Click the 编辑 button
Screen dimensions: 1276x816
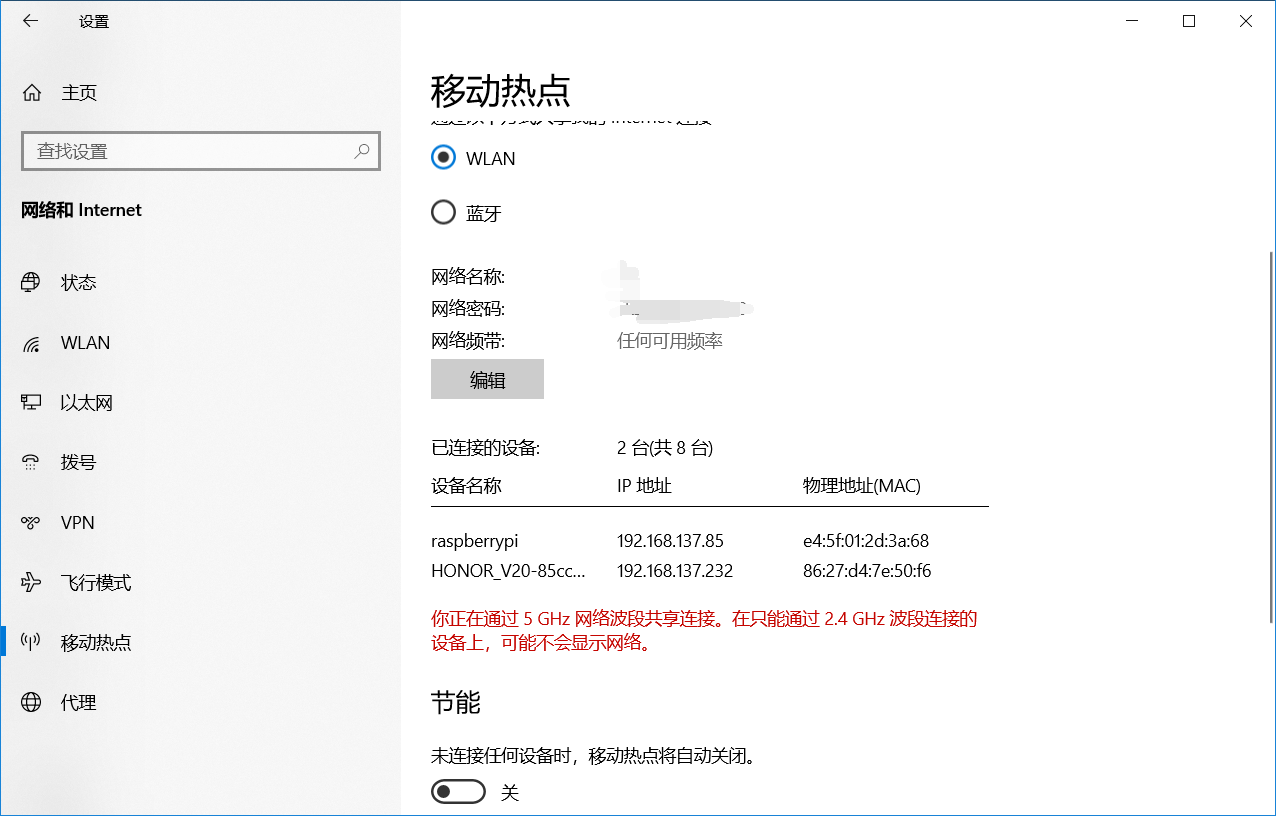tap(487, 379)
